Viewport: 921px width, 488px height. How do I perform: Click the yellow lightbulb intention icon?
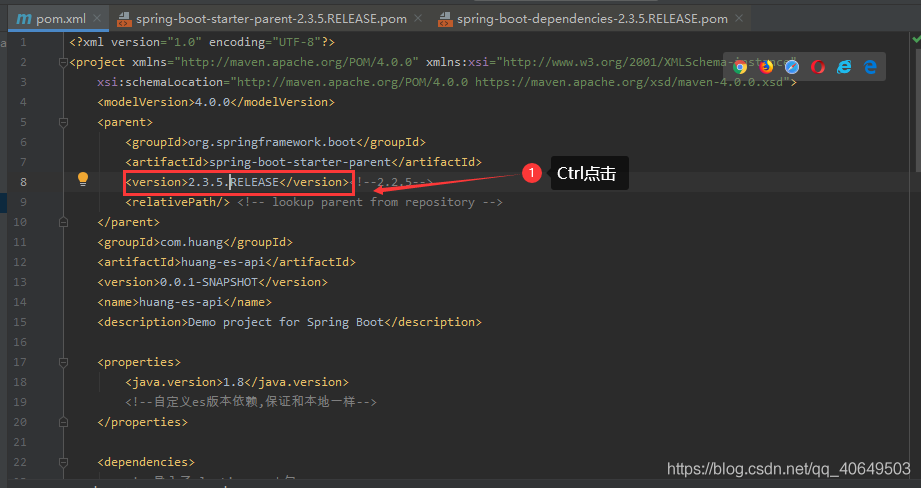[x=83, y=179]
